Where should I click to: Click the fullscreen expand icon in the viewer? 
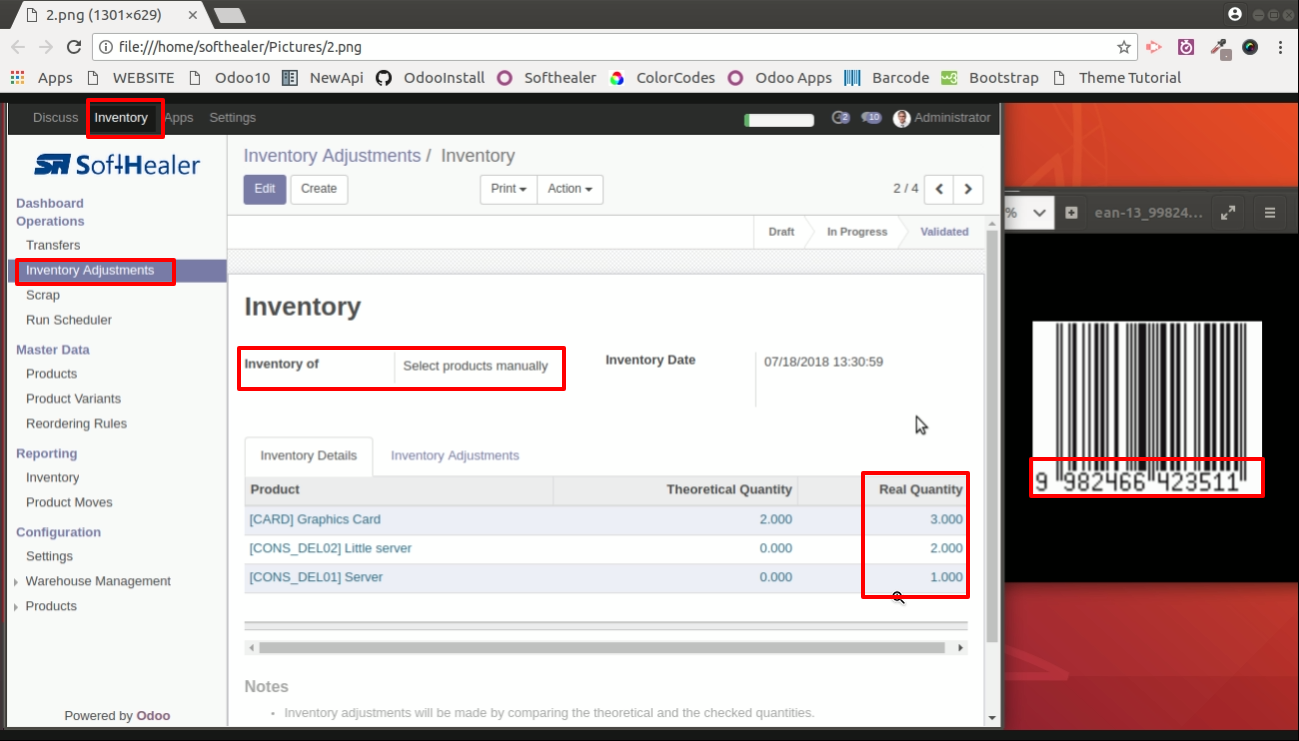pos(1227,212)
